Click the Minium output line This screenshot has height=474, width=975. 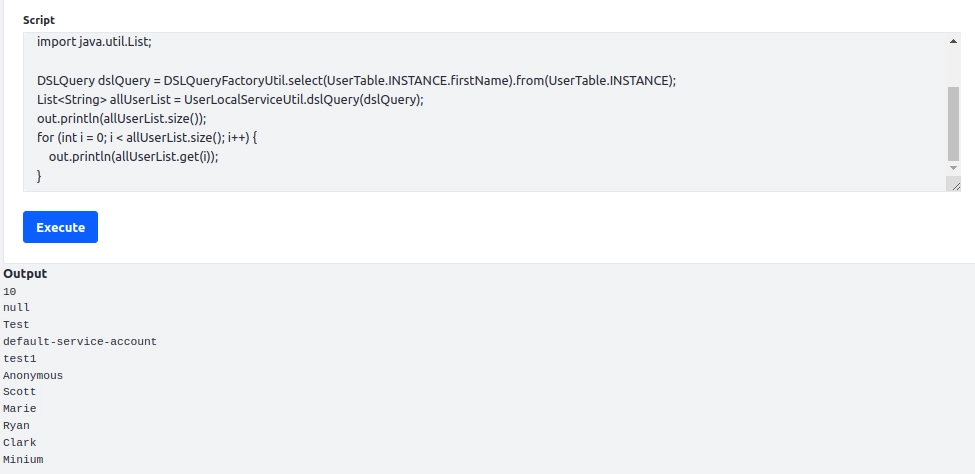click(23, 460)
